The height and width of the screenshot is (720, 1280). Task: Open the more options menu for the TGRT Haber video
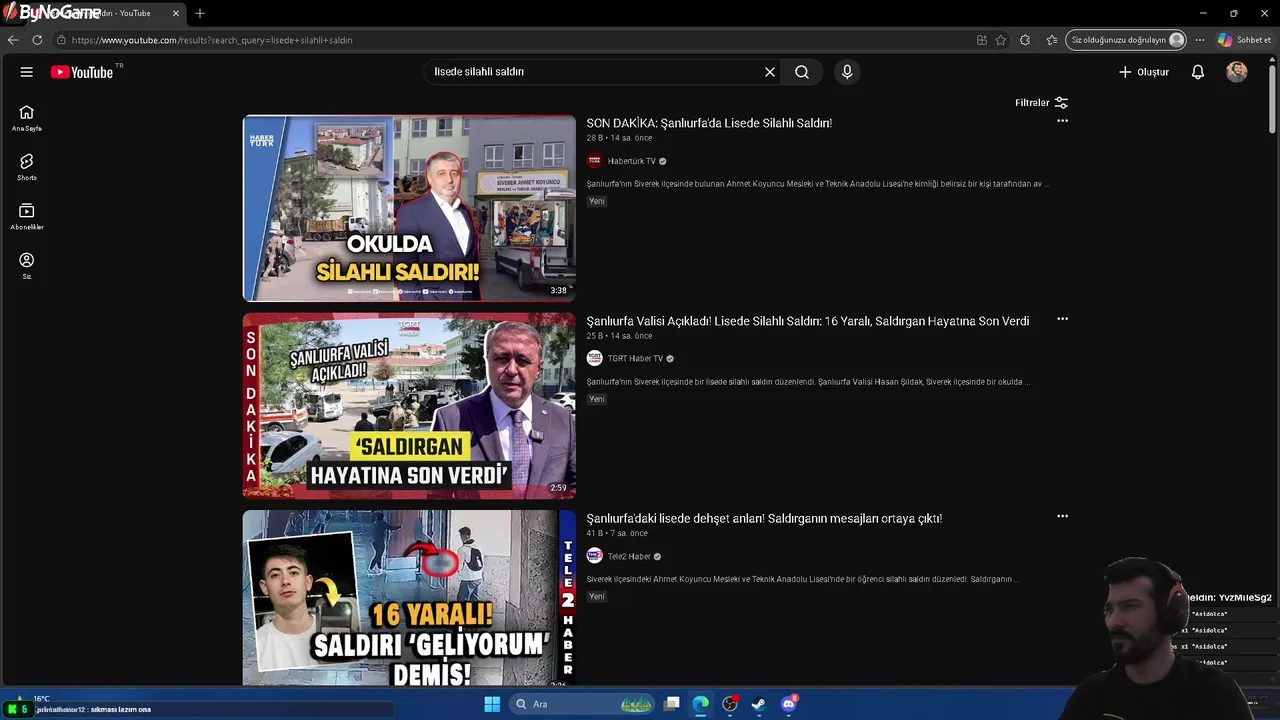coord(1062,319)
